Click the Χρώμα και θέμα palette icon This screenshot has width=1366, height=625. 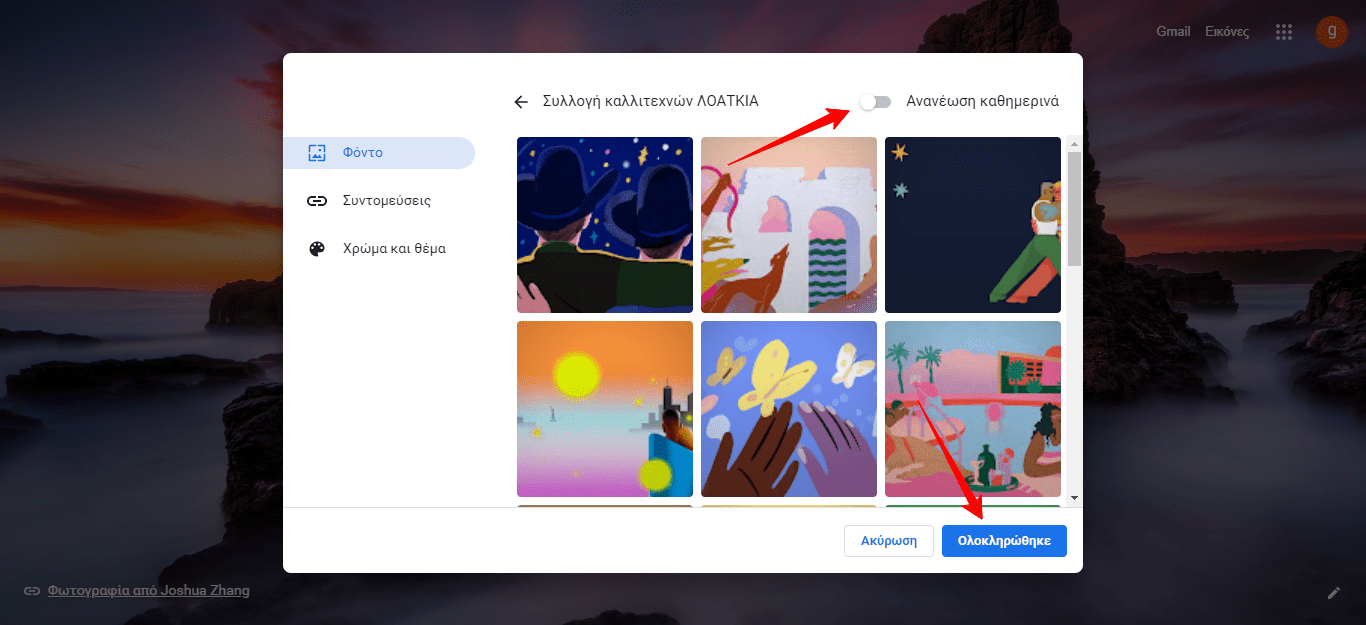(317, 247)
